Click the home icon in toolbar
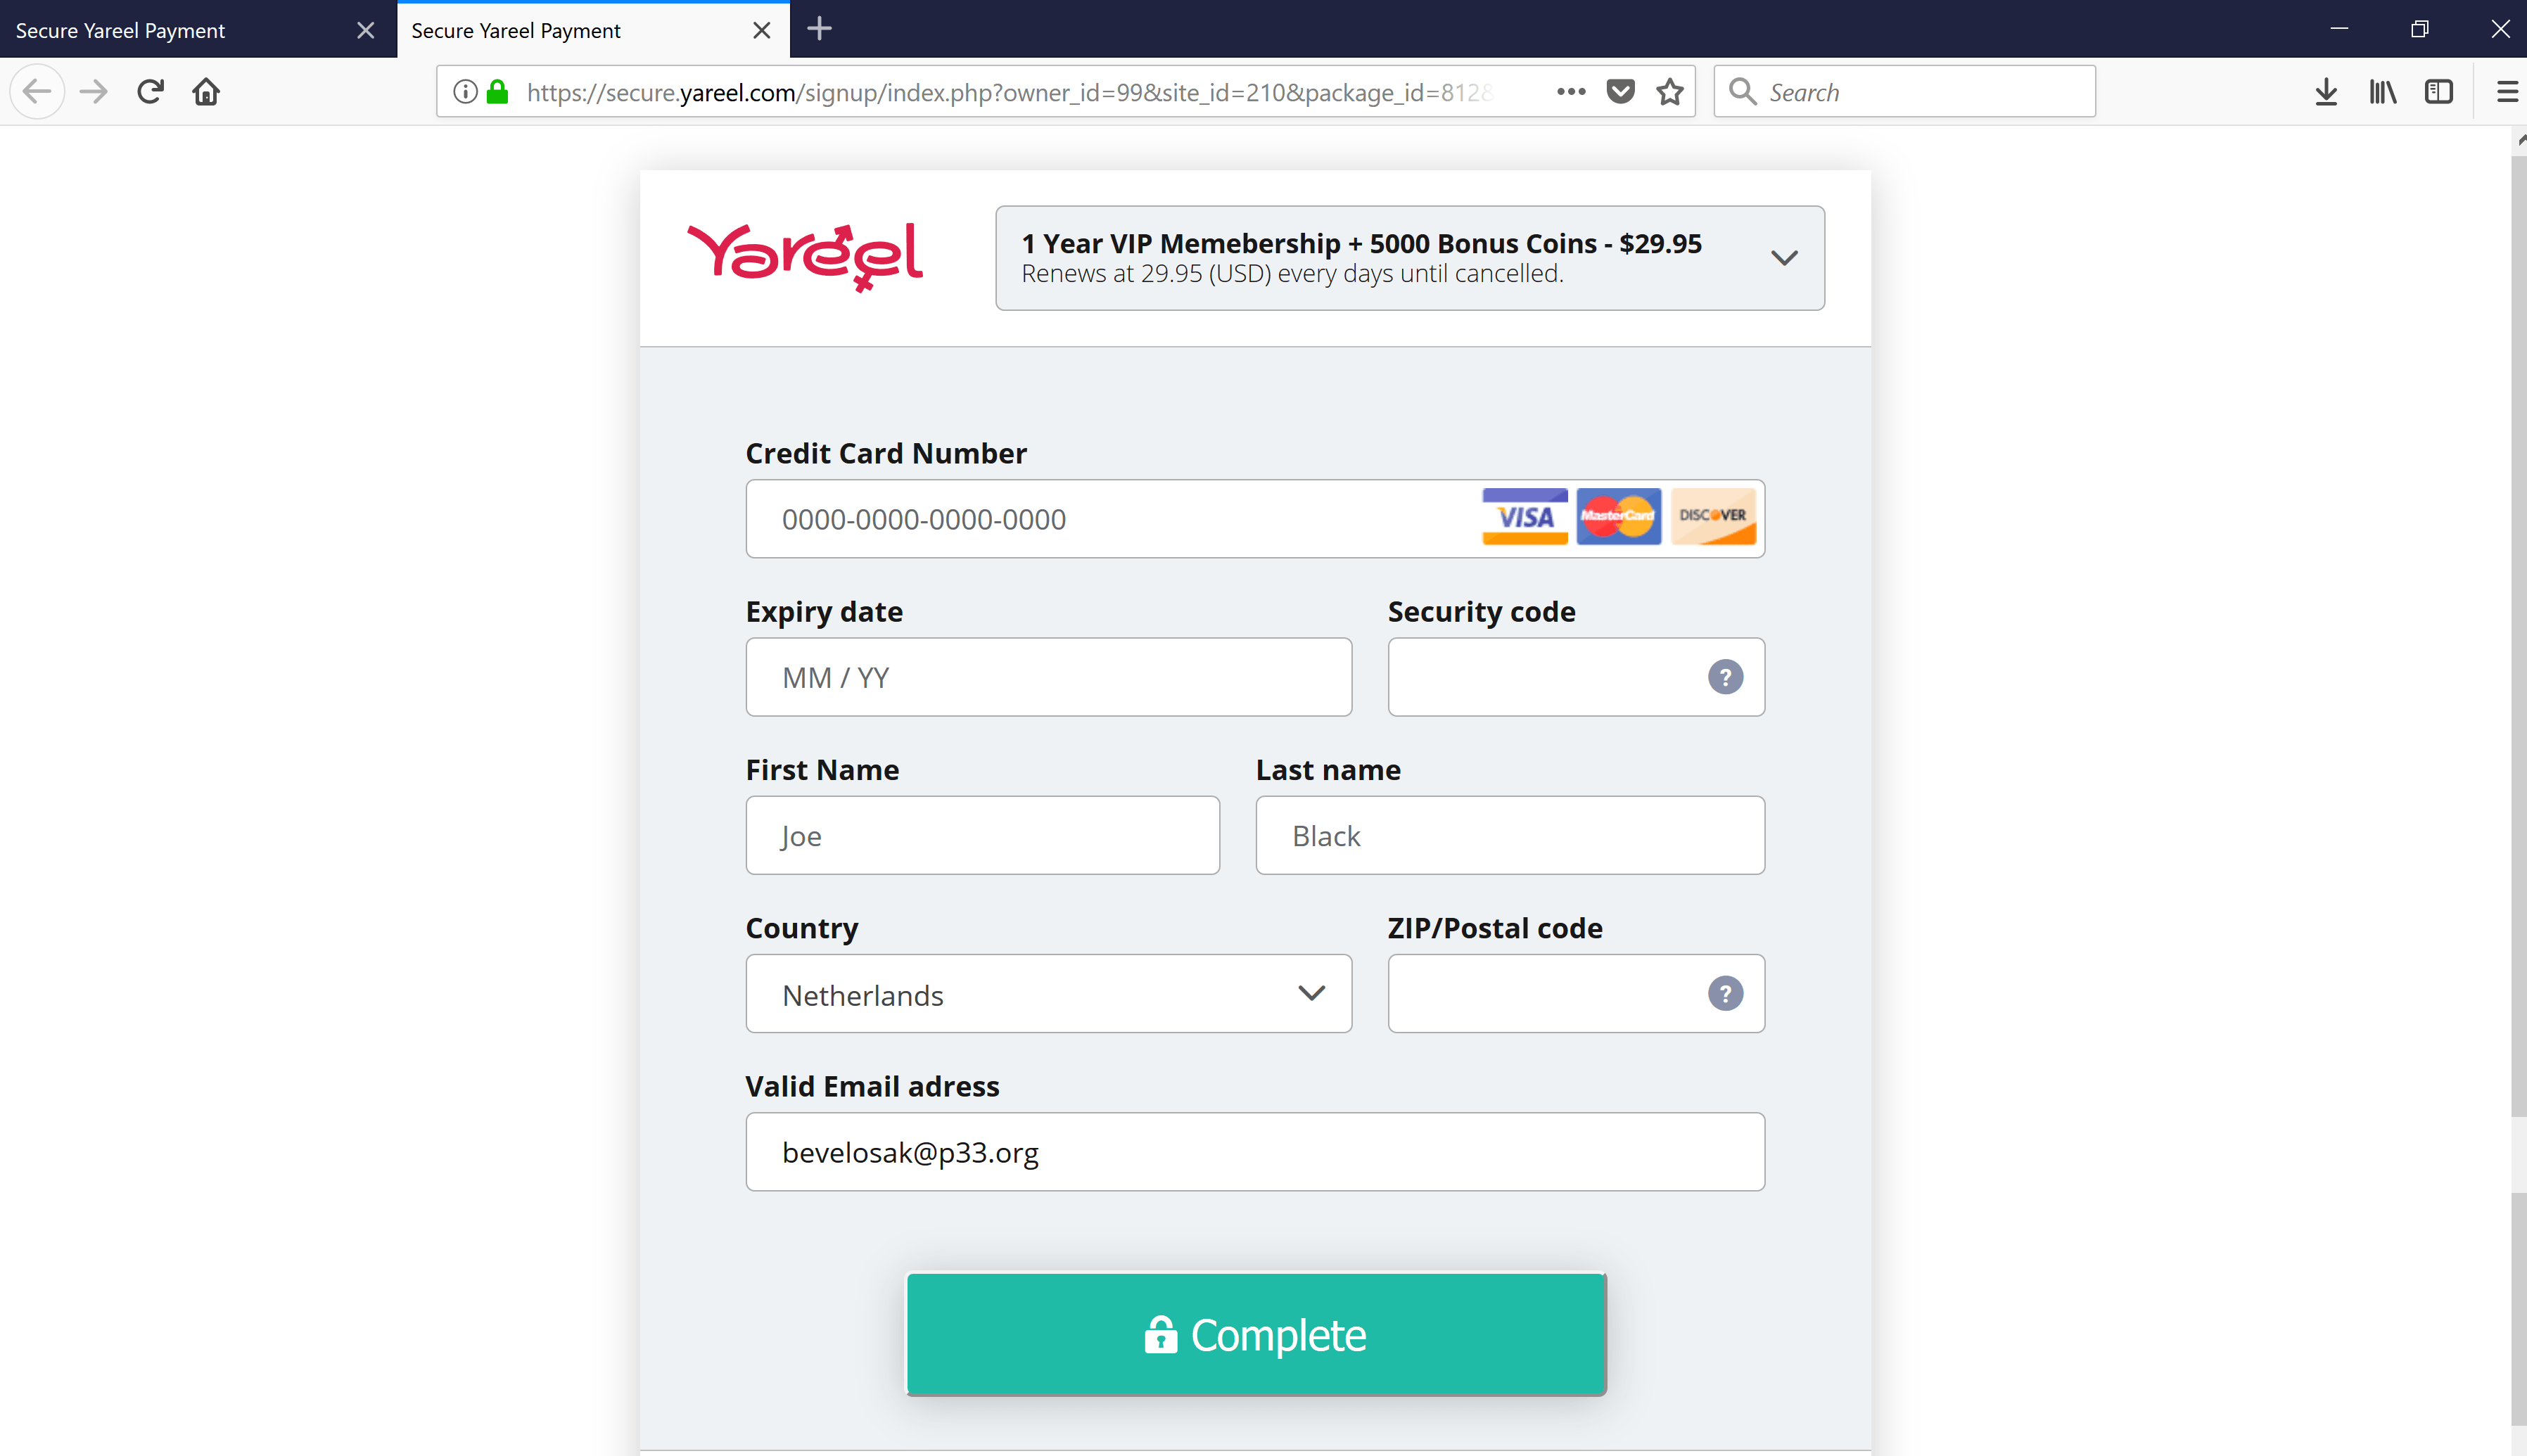Image resolution: width=2527 pixels, height=1456 pixels. pos(206,92)
